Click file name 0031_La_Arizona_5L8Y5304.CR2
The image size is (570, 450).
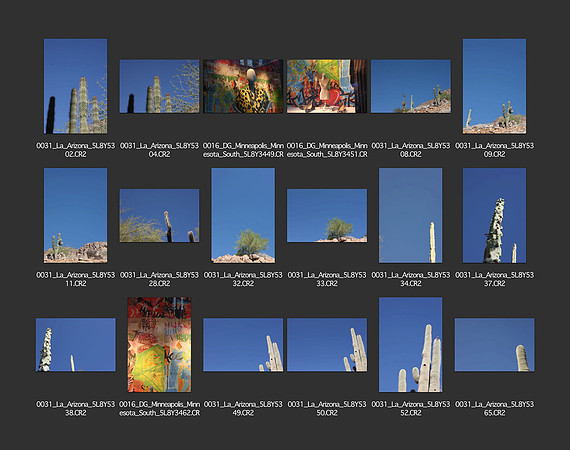tap(160, 150)
